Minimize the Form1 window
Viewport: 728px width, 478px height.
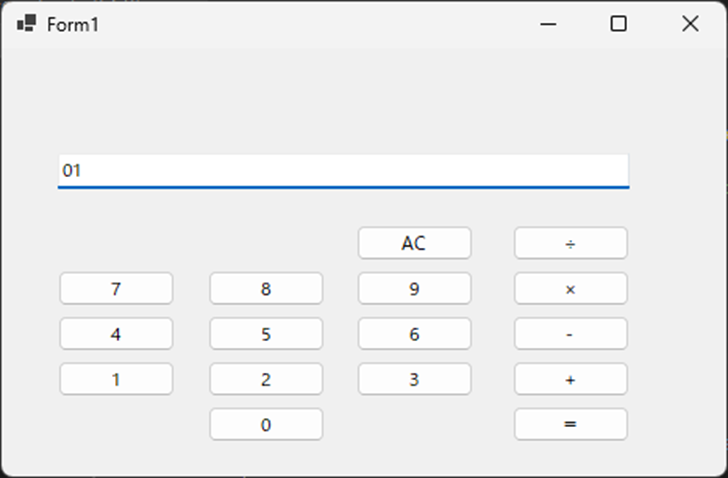coord(548,24)
